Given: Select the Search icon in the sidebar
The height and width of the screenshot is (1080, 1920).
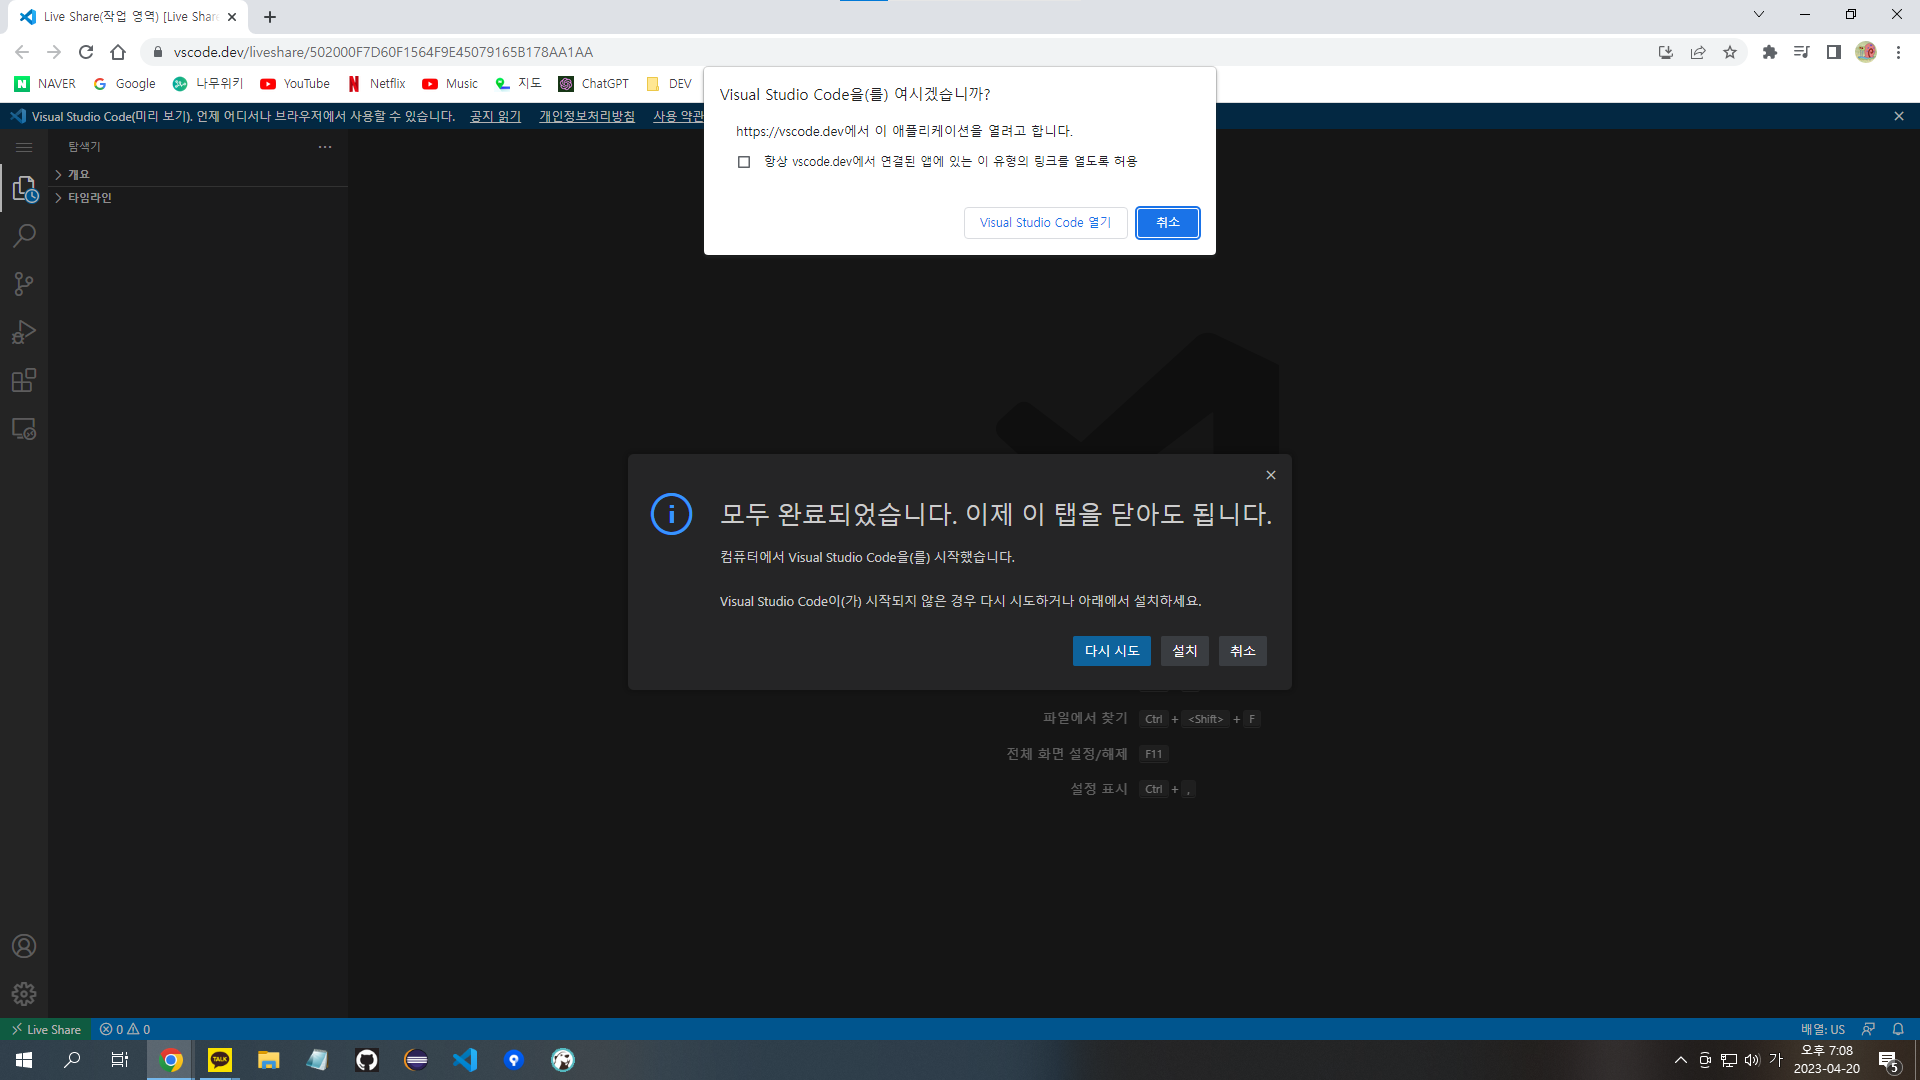Looking at the screenshot, I should [x=24, y=236].
